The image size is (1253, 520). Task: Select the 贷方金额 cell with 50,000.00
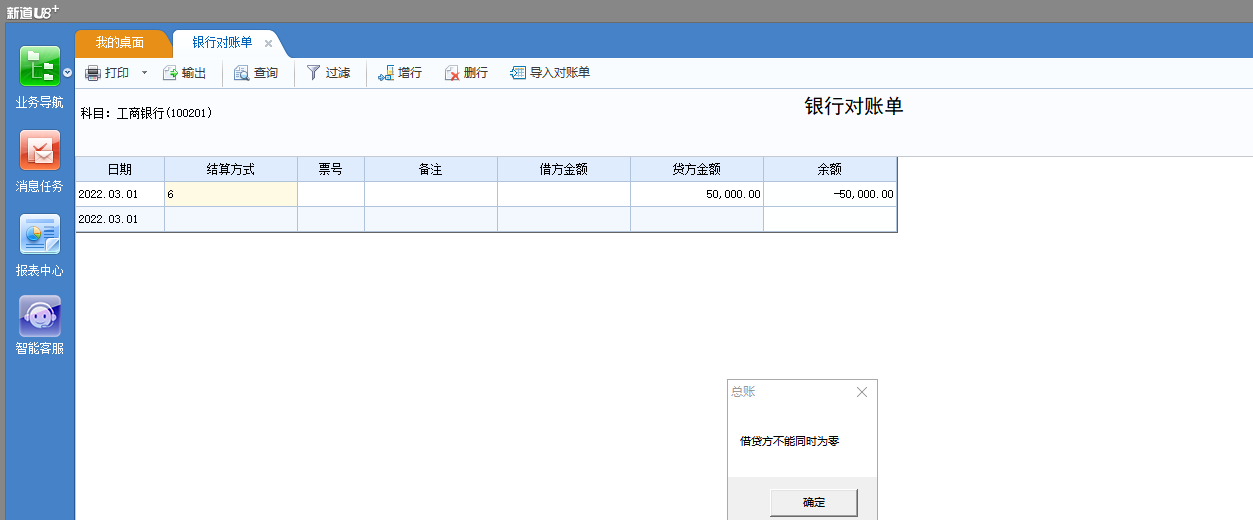[x=696, y=194]
